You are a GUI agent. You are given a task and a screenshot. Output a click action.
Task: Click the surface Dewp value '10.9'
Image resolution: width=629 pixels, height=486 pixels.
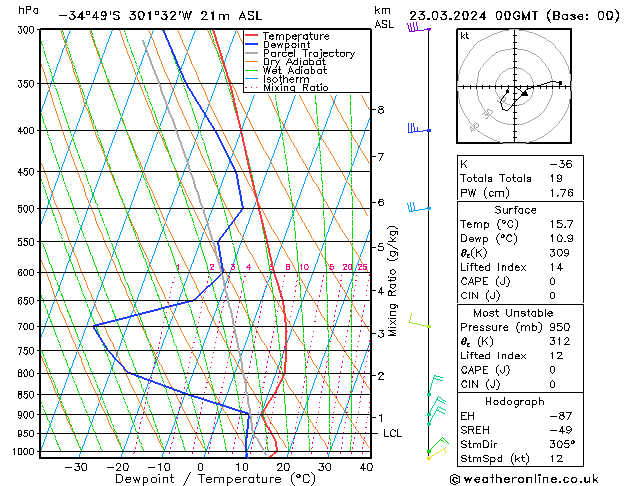tap(562, 238)
